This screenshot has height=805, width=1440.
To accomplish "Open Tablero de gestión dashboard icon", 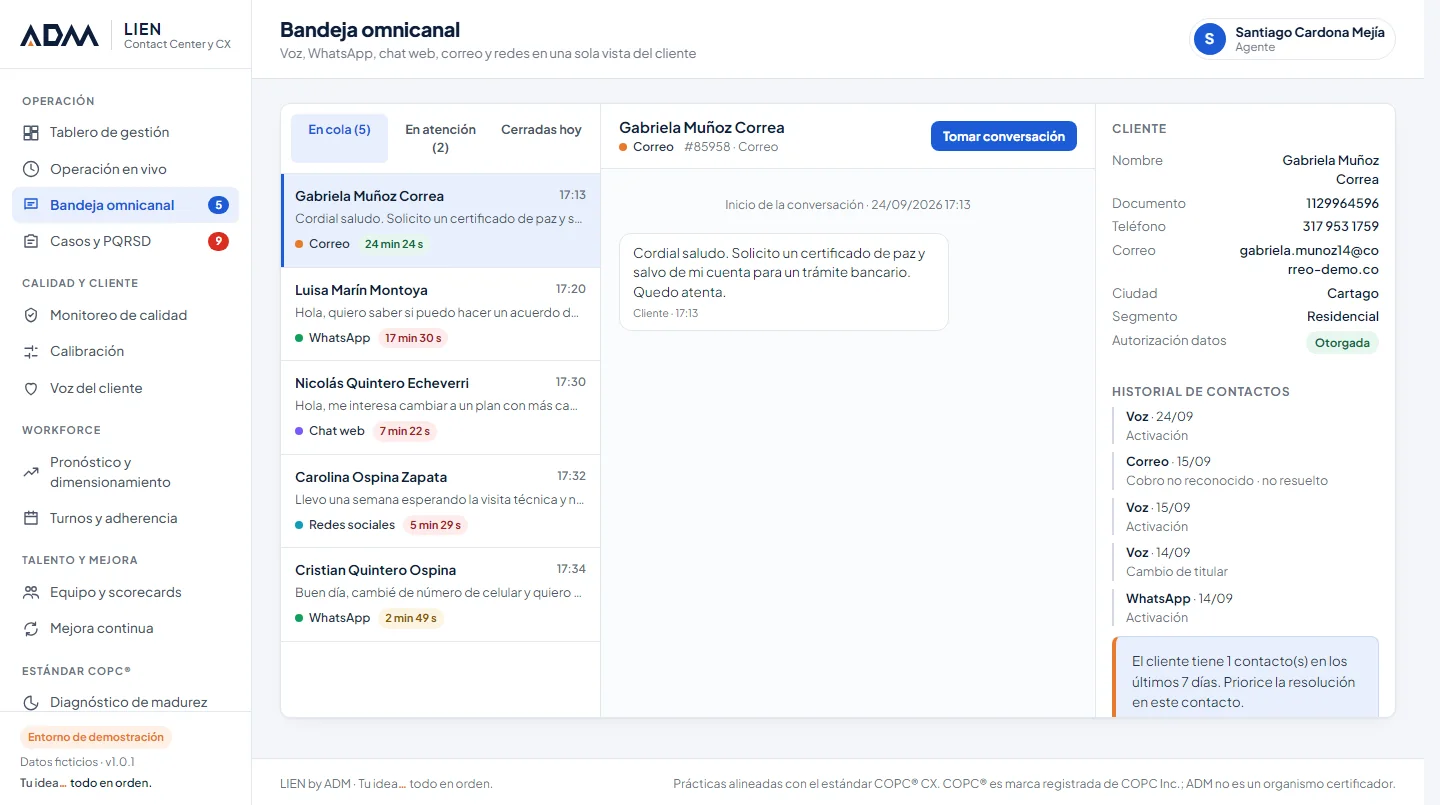I will (31, 133).
